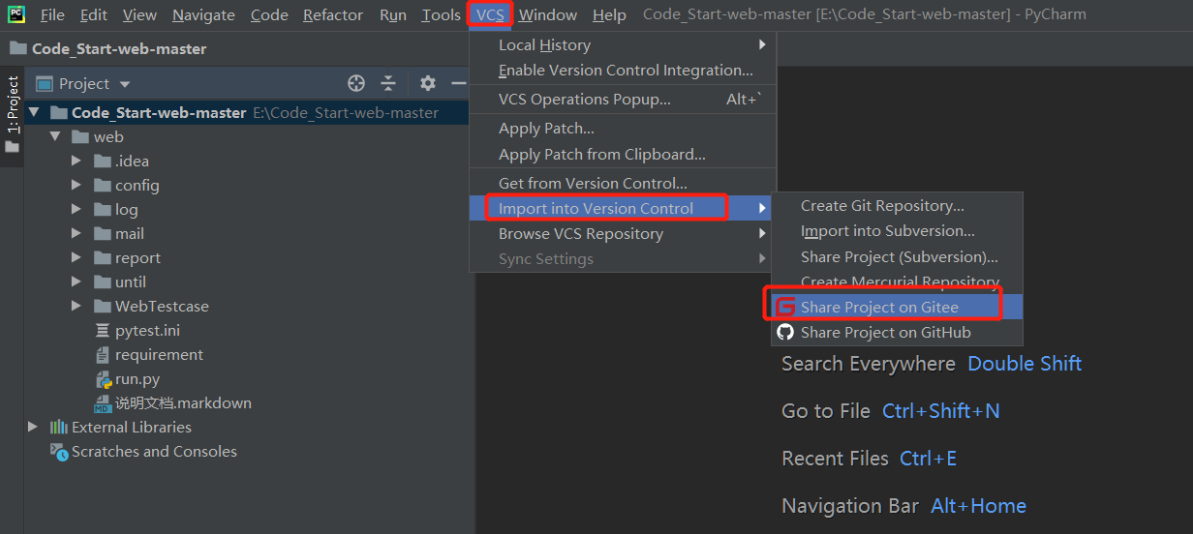Choose Create Mercurial Repository
The height and width of the screenshot is (534, 1193).
pos(897,281)
